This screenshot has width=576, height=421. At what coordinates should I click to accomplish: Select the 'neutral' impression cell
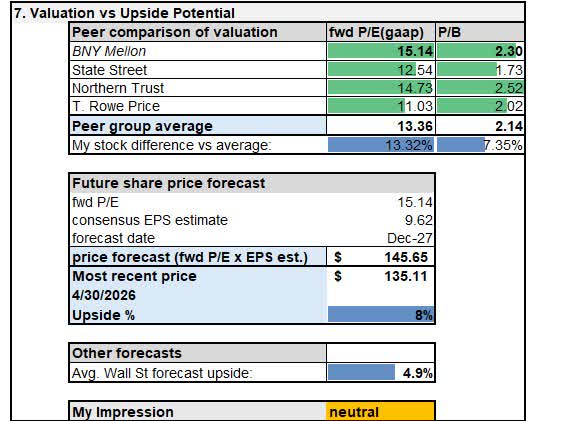[381, 411]
